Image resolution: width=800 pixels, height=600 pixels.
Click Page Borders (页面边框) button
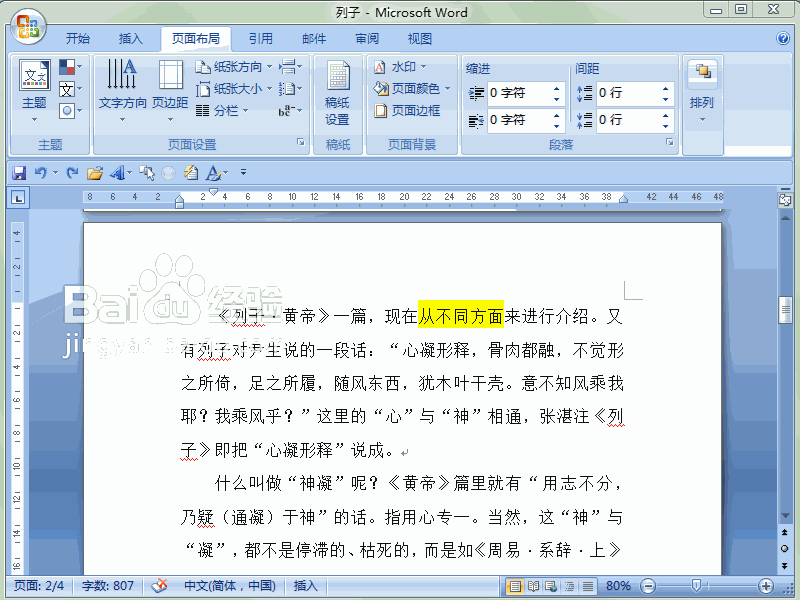point(407,110)
